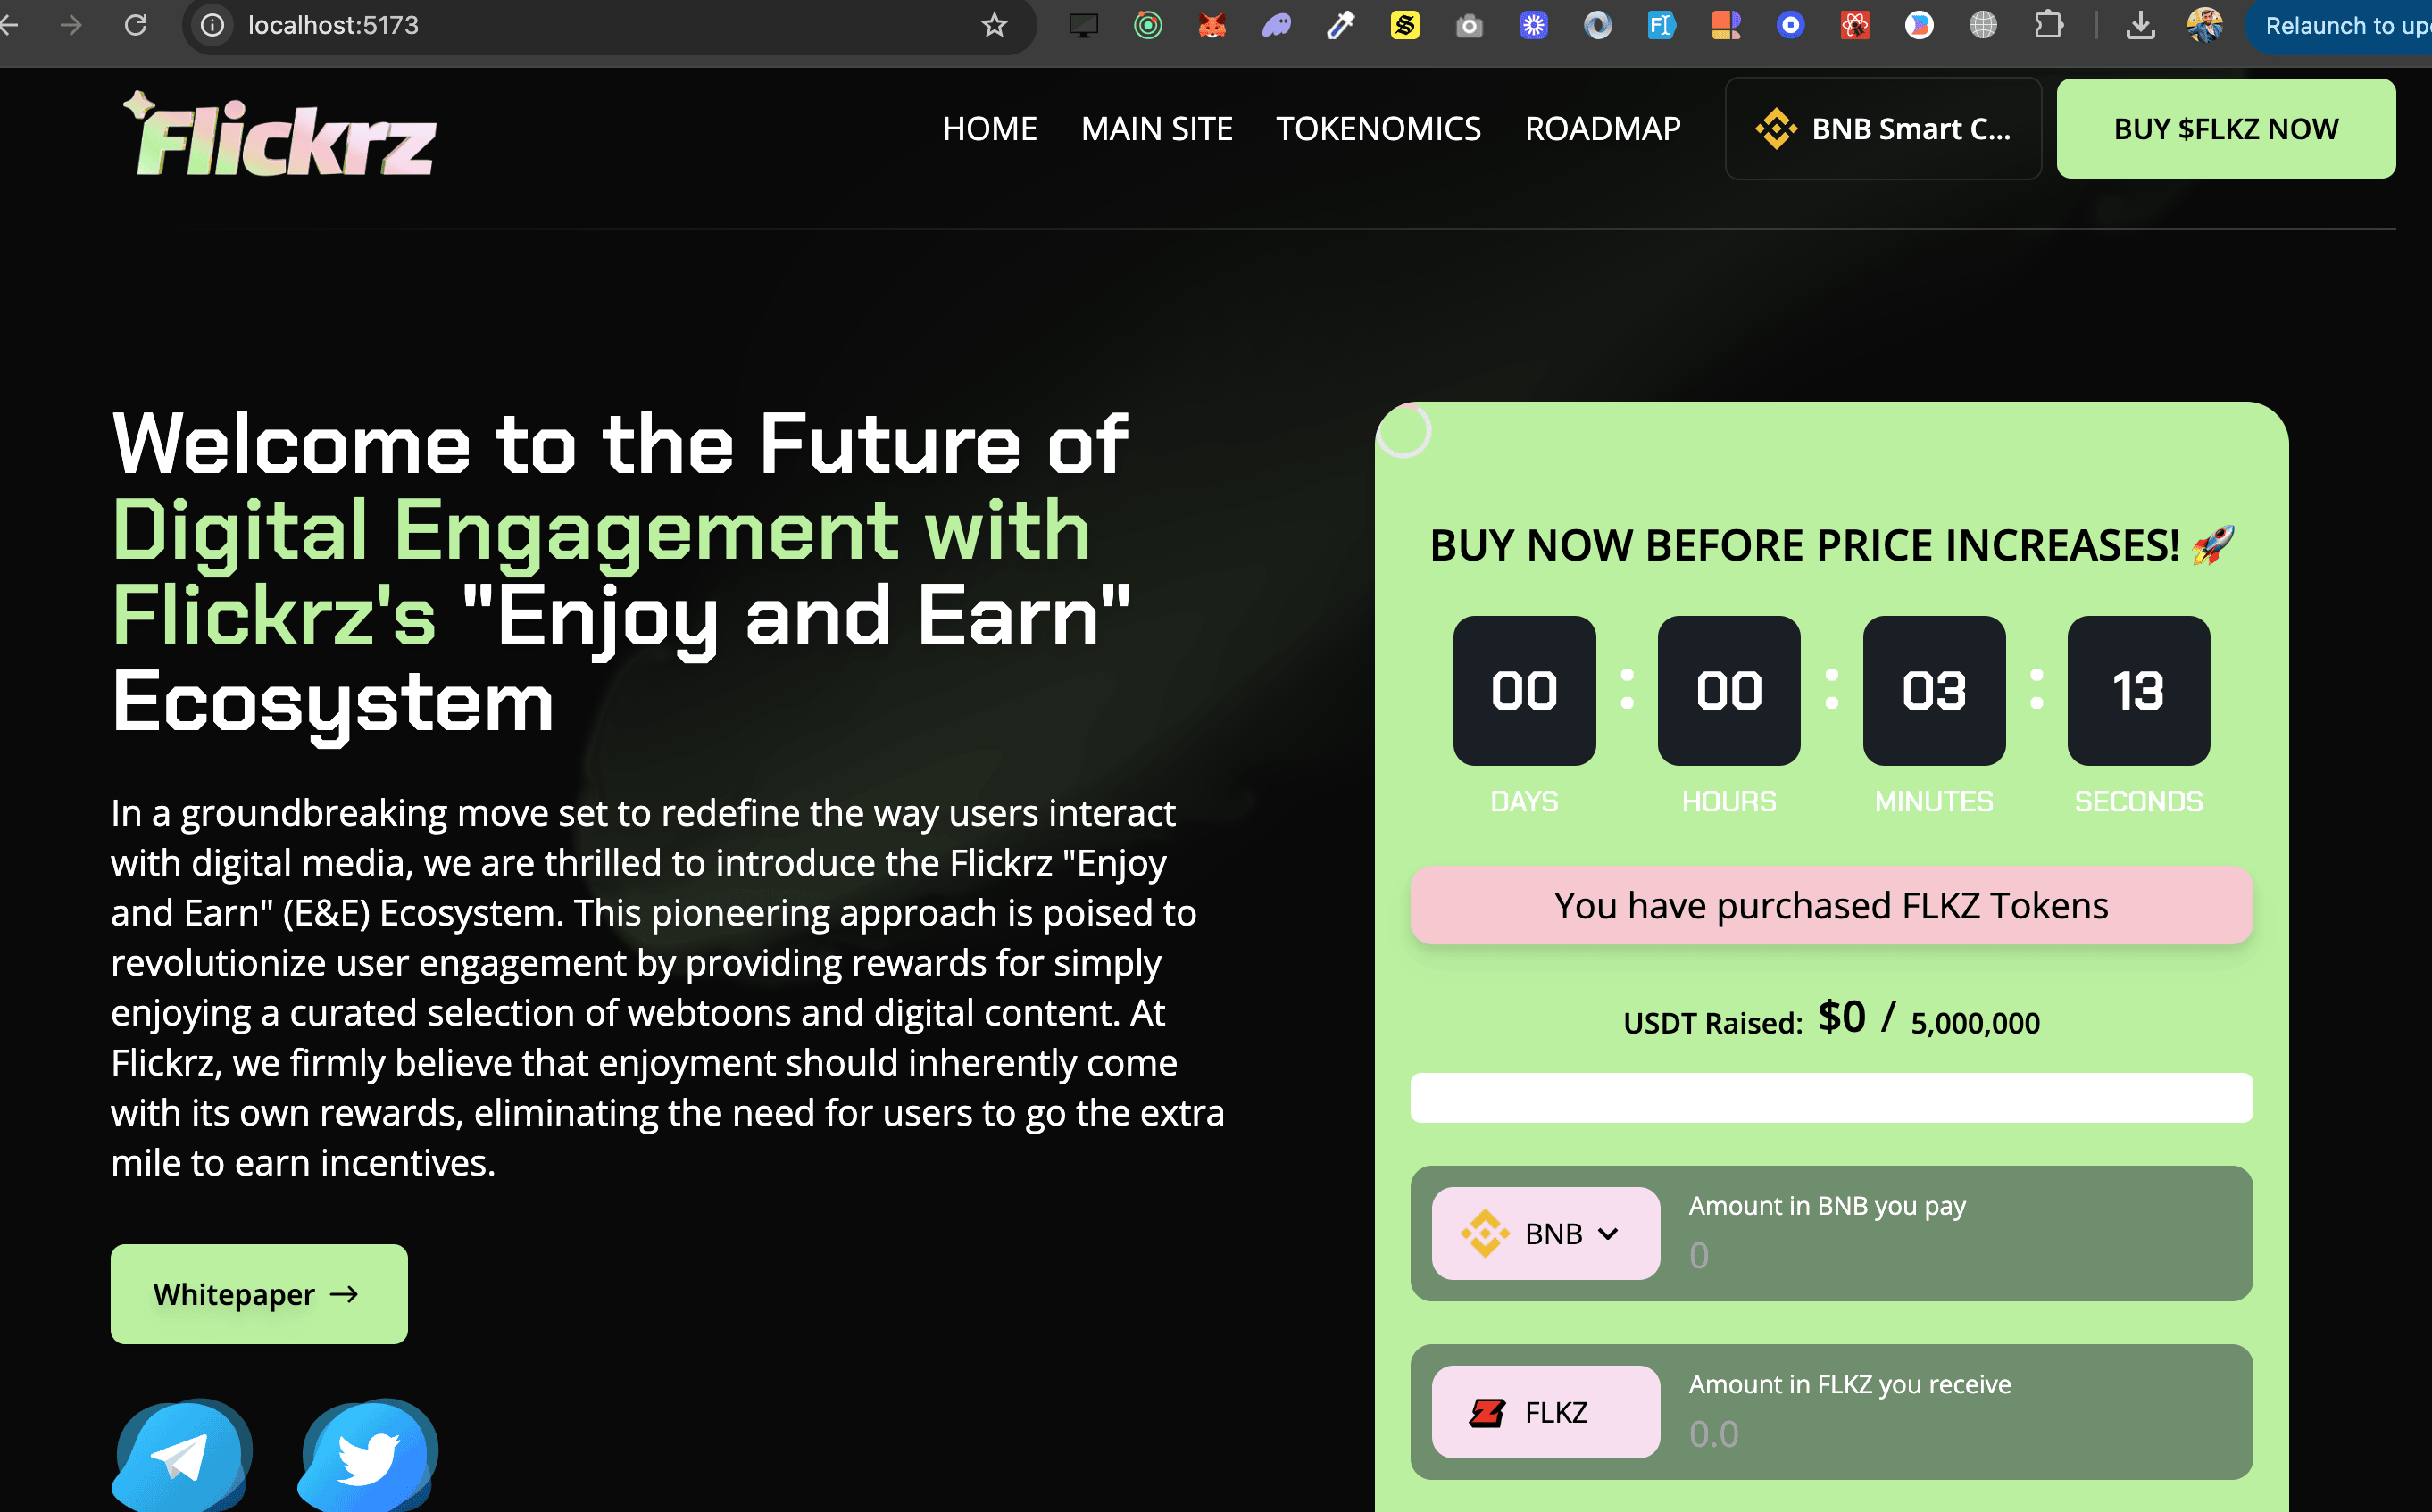Click the USDT raised progress bar
Image resolution: width=2432 pixels, height=1512 pixels.
tap(1830, 1098)
